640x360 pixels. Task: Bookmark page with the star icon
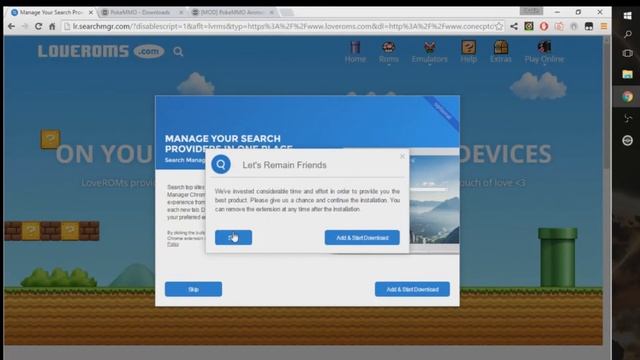(x=499, y=27)
